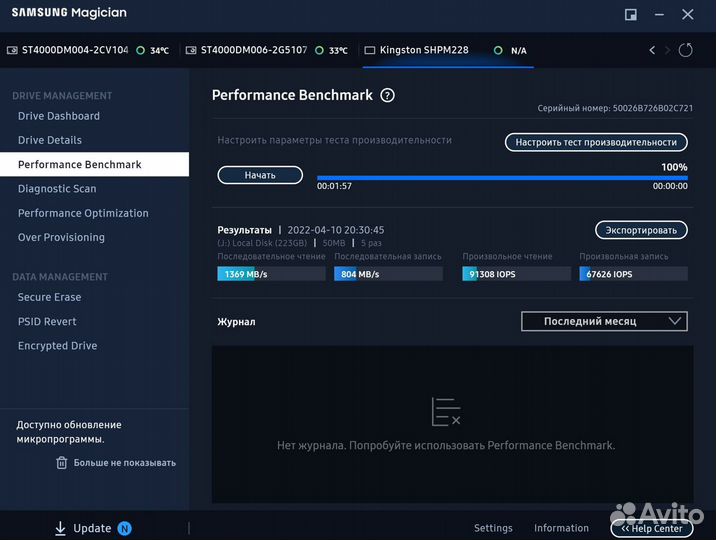Viewport: 716px width, 540px height.
Task: Click health status circle of ST4000DM006 drive
Action: click(320, 50)
